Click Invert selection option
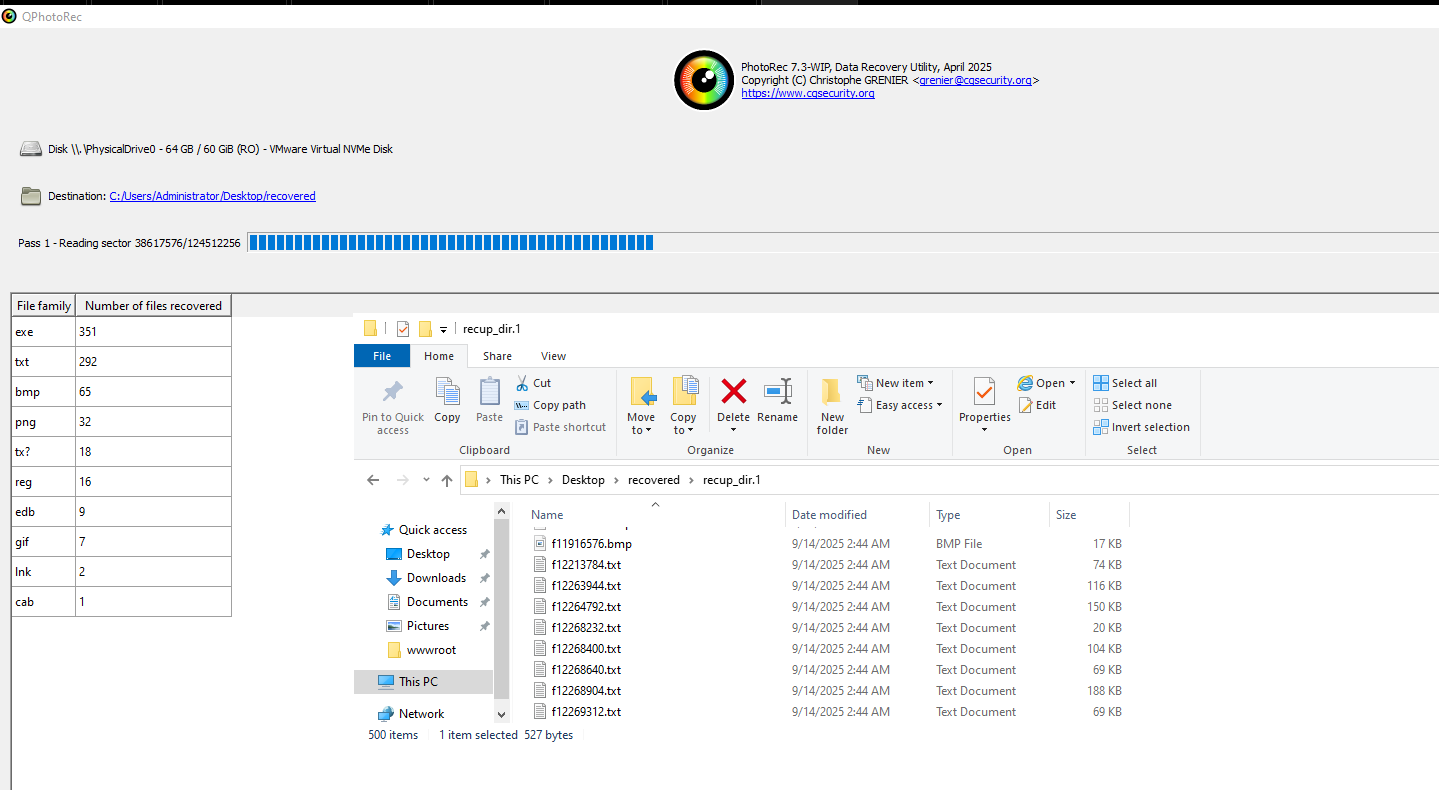 pos(1150,427)
